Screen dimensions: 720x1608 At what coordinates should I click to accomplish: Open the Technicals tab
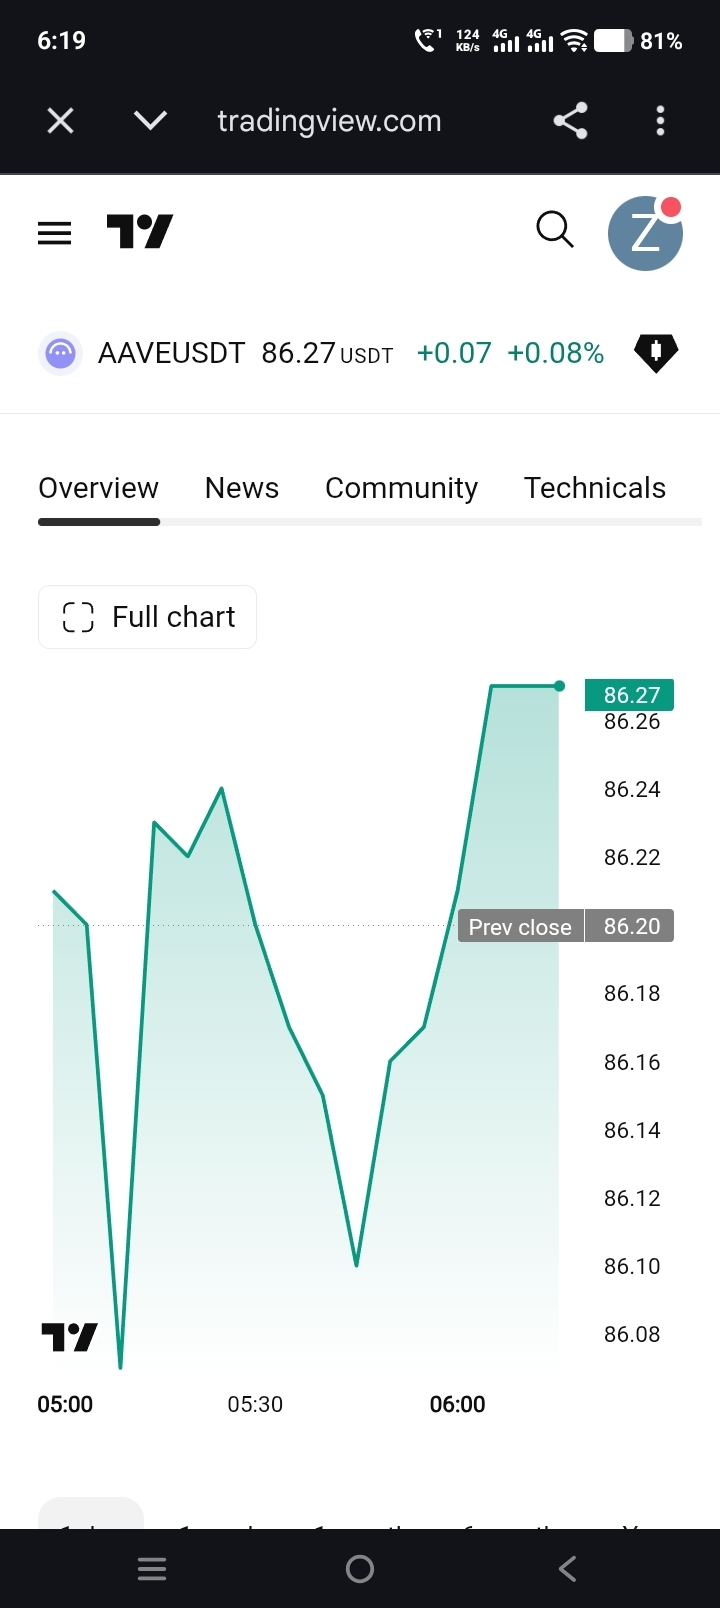pyautogui.click(x=595, y=488)
